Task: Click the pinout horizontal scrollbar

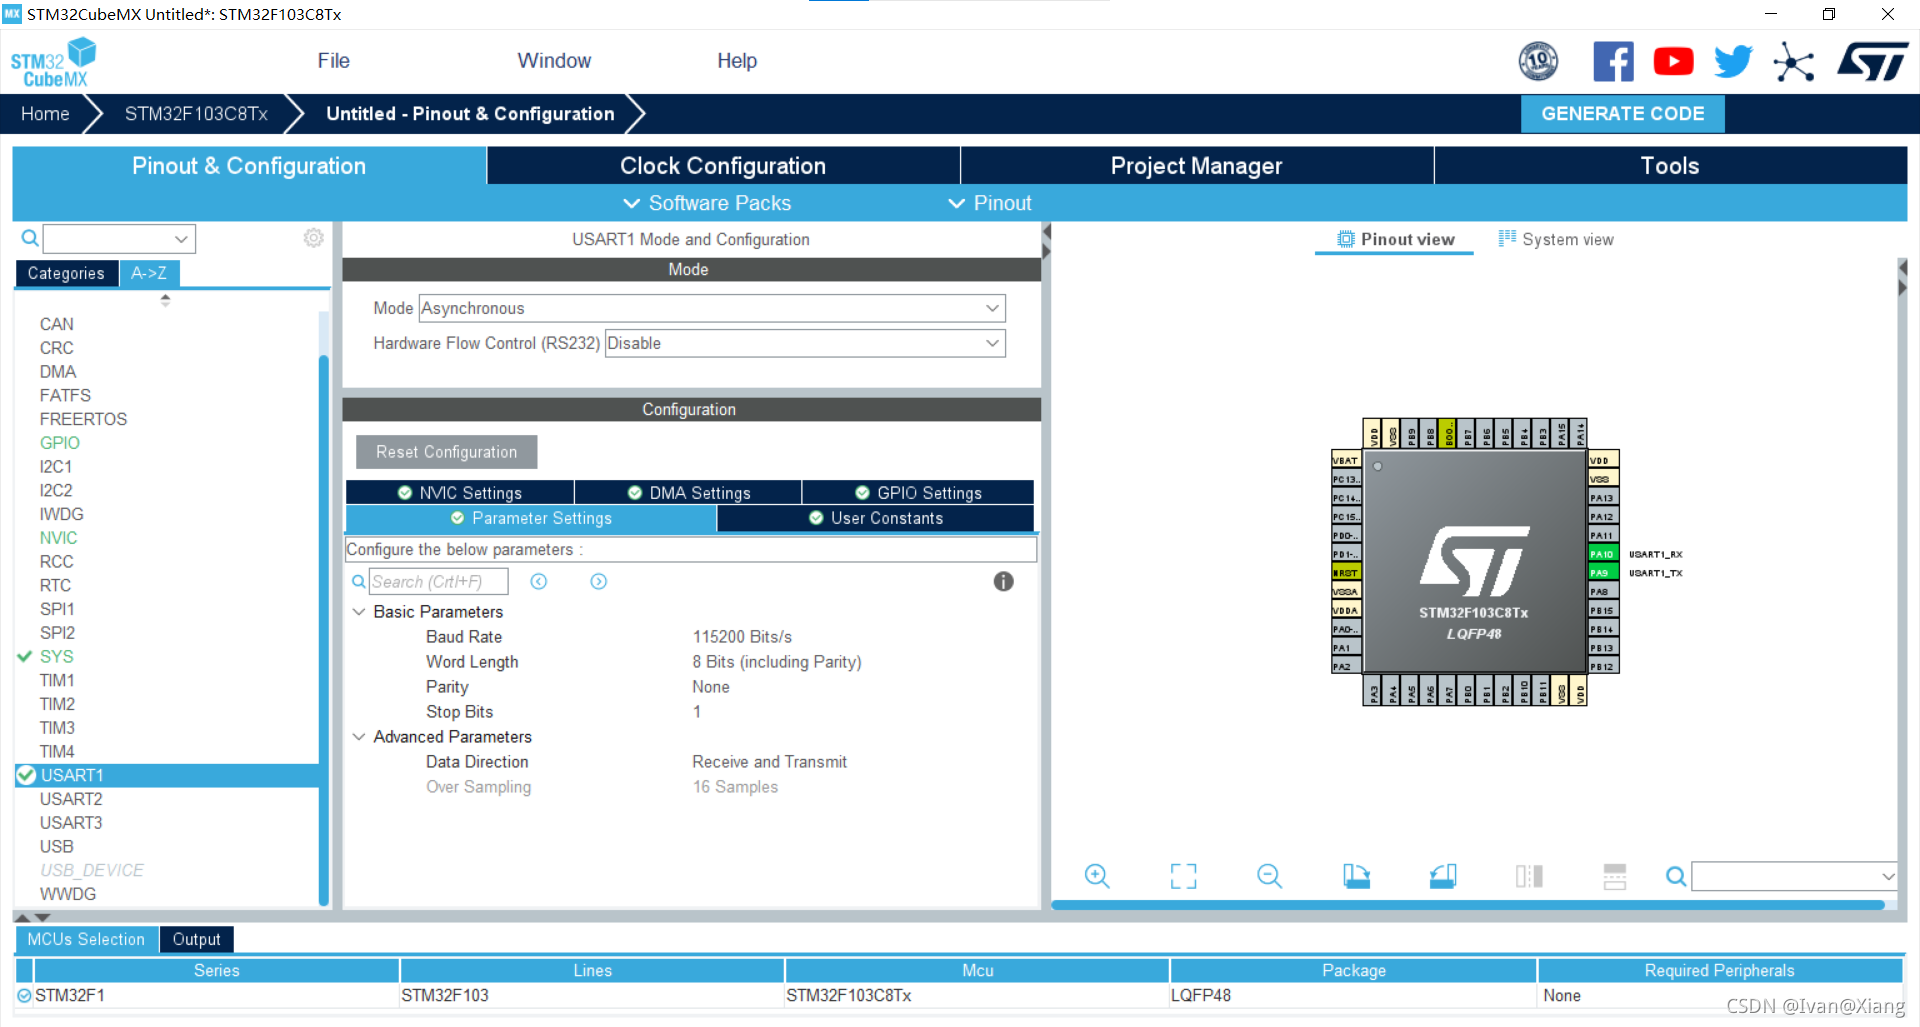Action: click(x=1468, y=905)
